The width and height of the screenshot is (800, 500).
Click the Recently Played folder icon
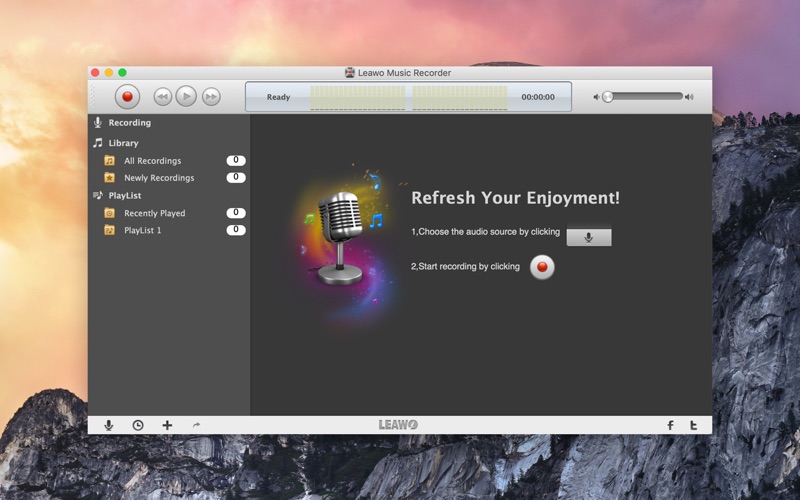(x=109, y=213)
